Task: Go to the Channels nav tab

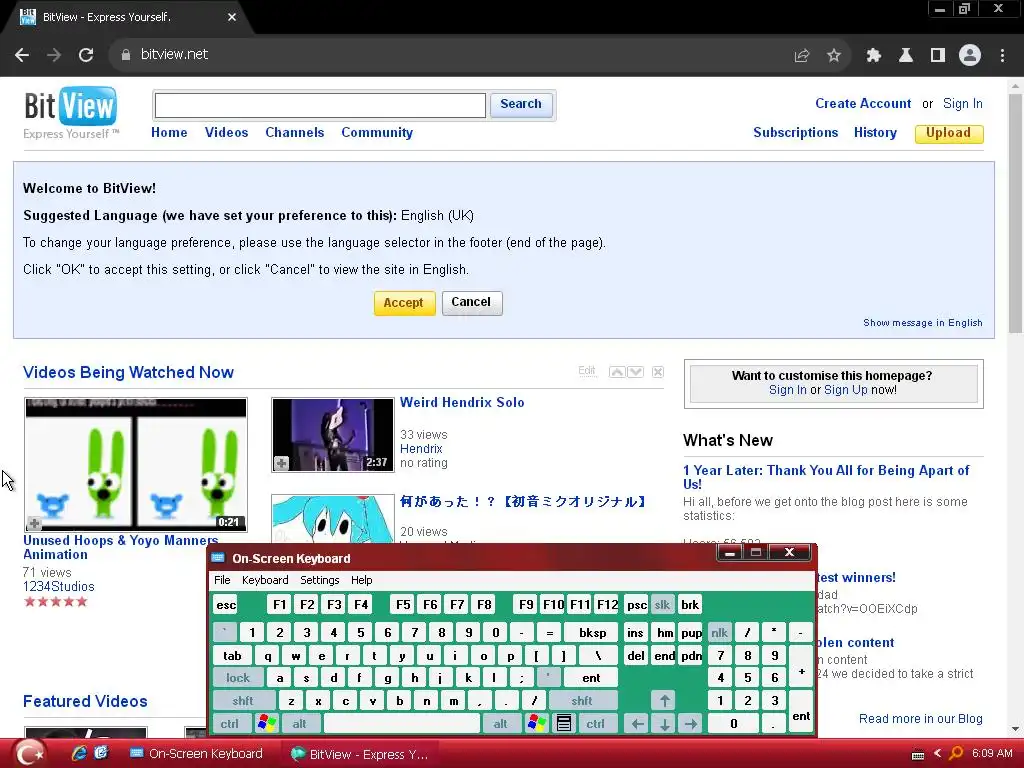Action: point(295,133)
